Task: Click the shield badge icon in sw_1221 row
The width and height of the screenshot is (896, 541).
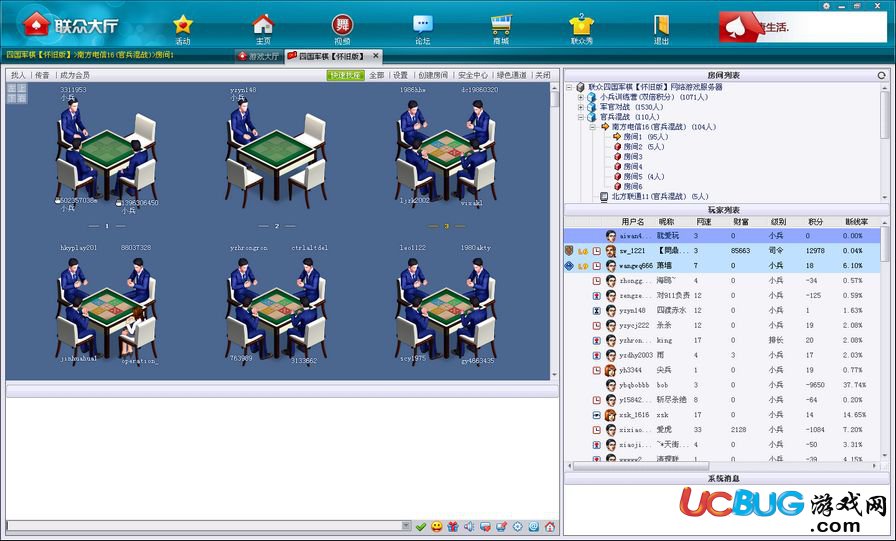Action: pos(569,251)
